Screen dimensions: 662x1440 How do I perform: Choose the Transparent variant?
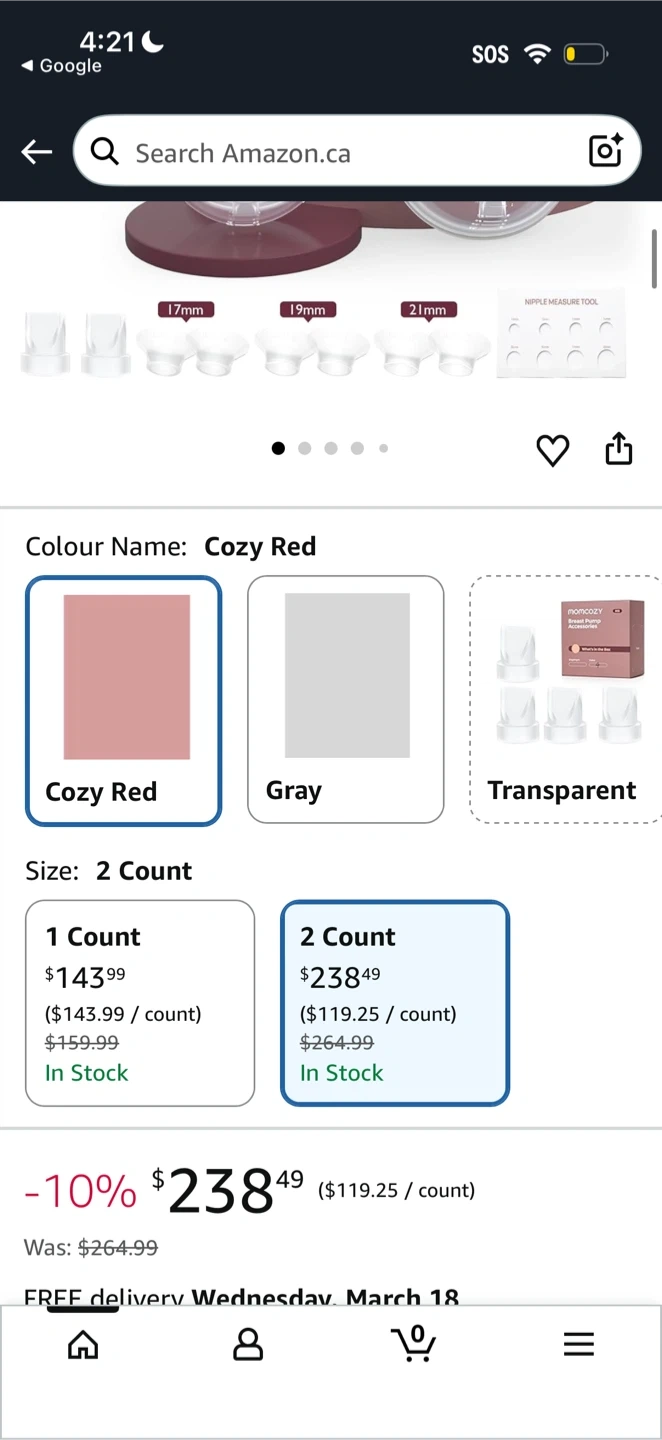click(563, 700)
